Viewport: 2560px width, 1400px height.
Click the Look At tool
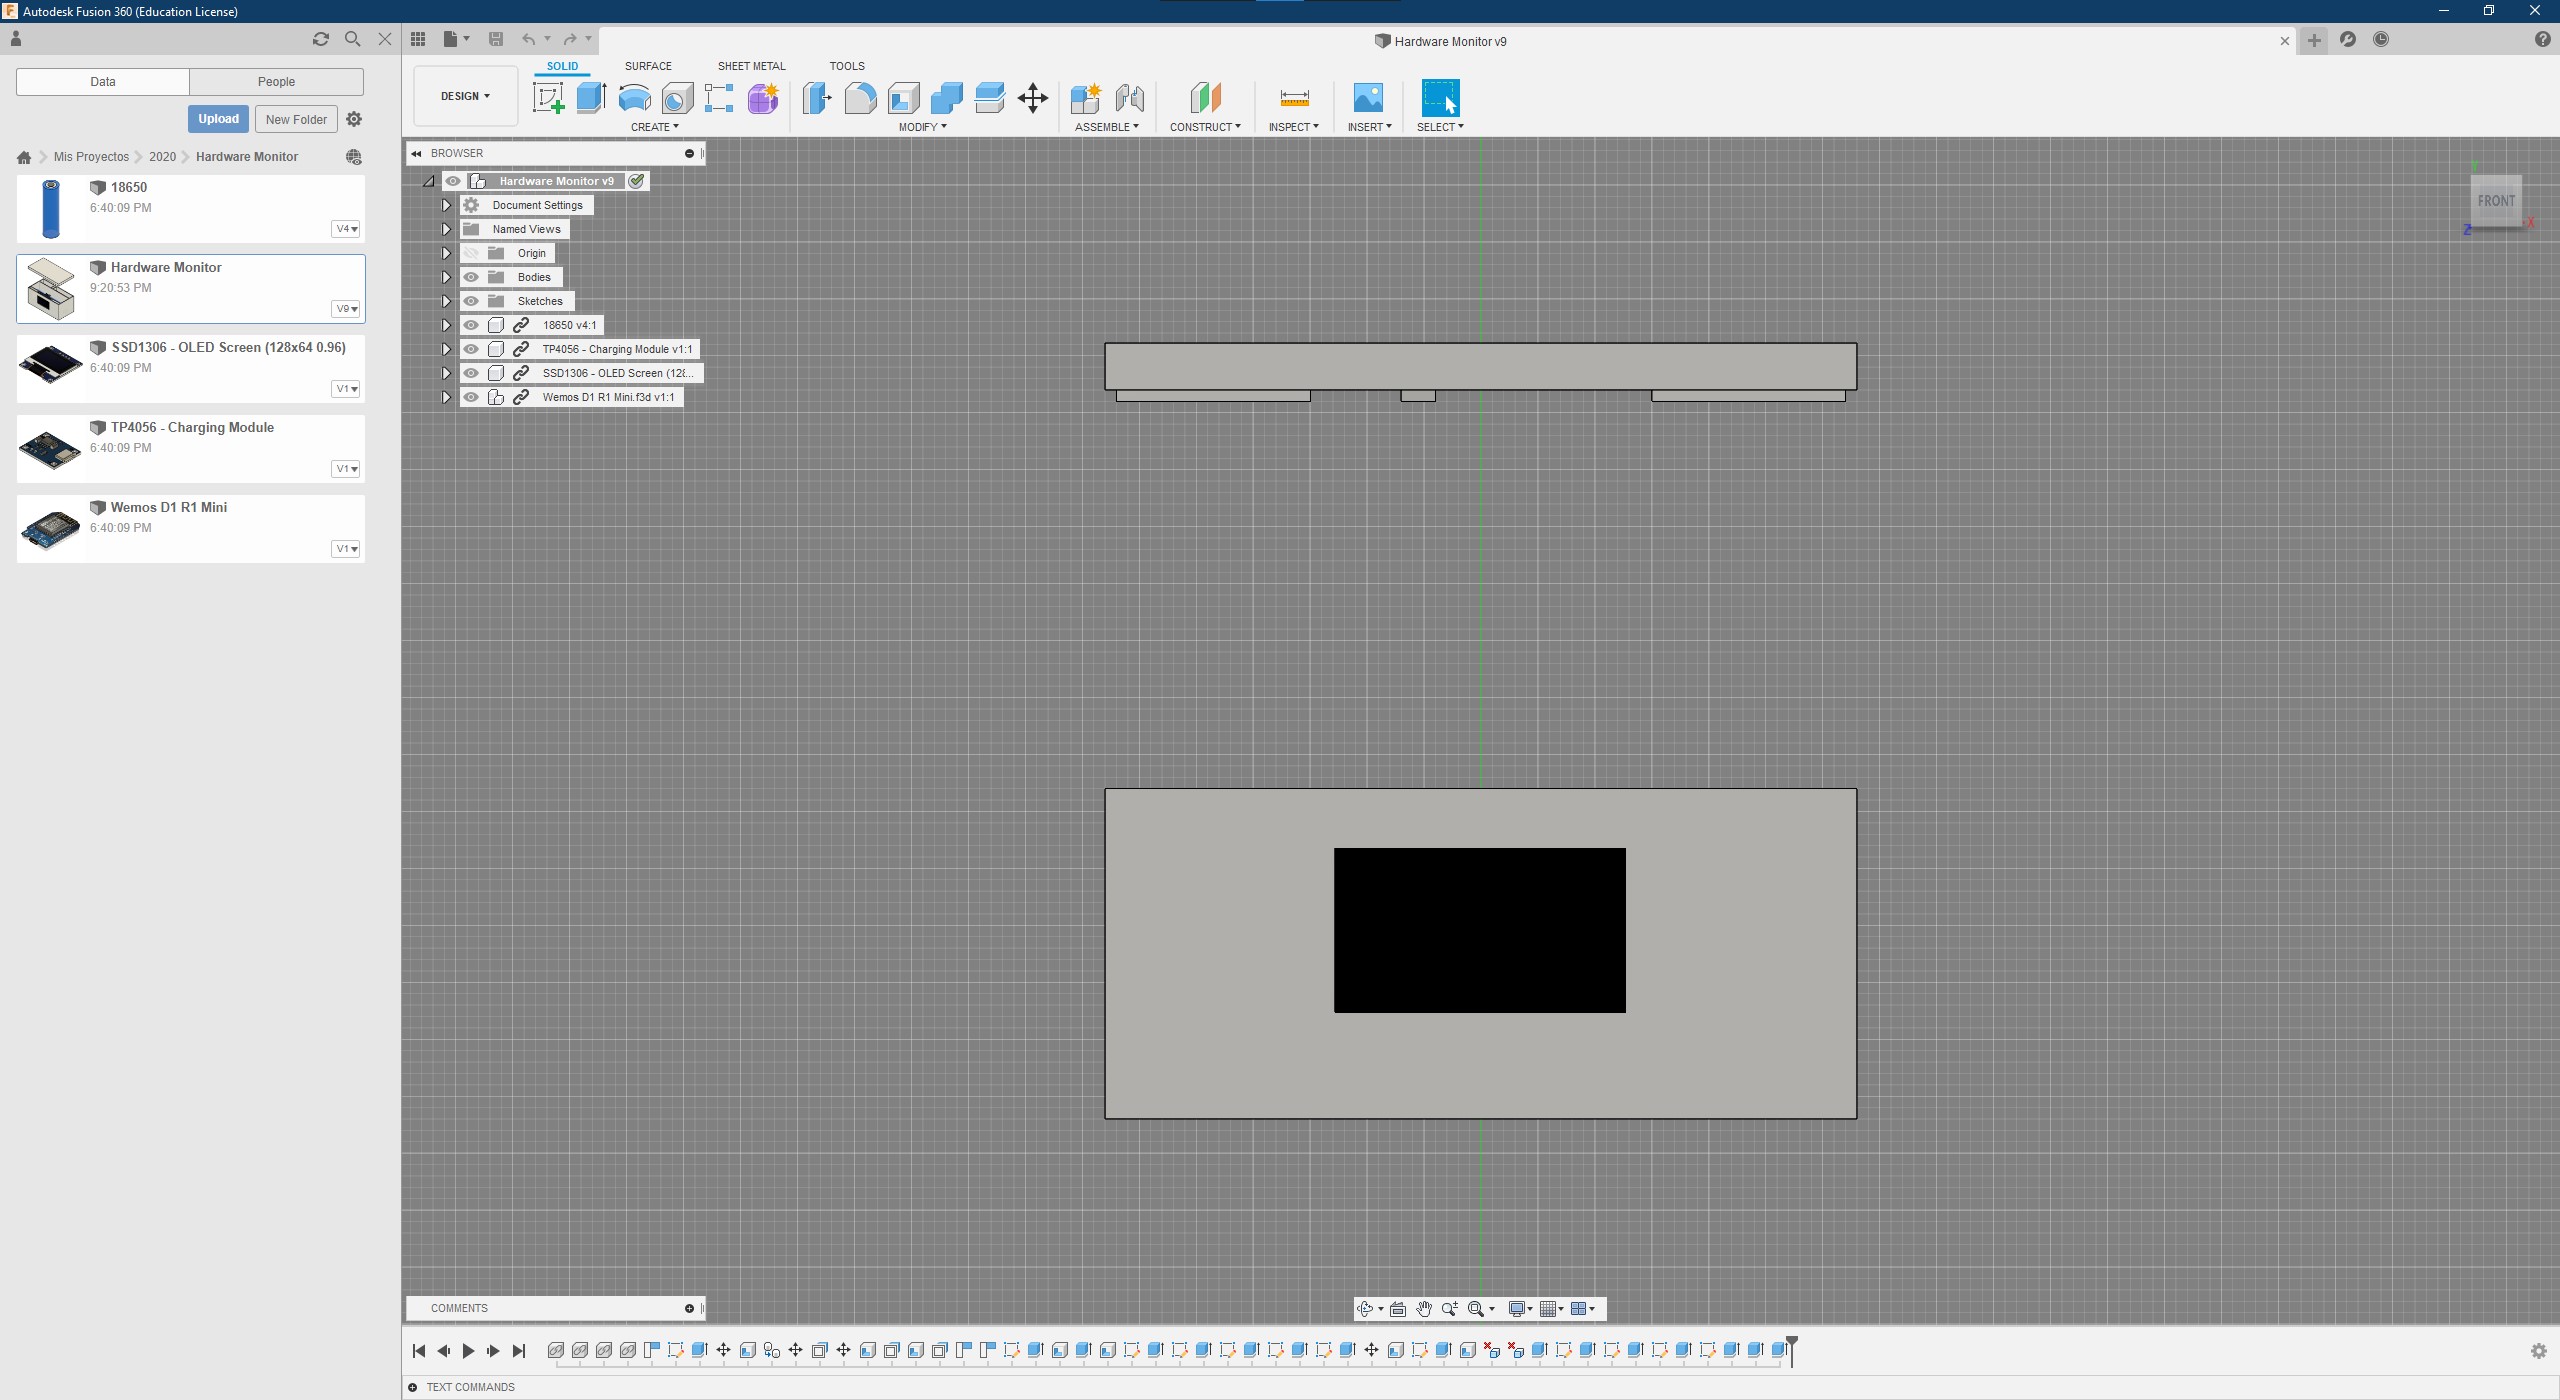1398,1309
